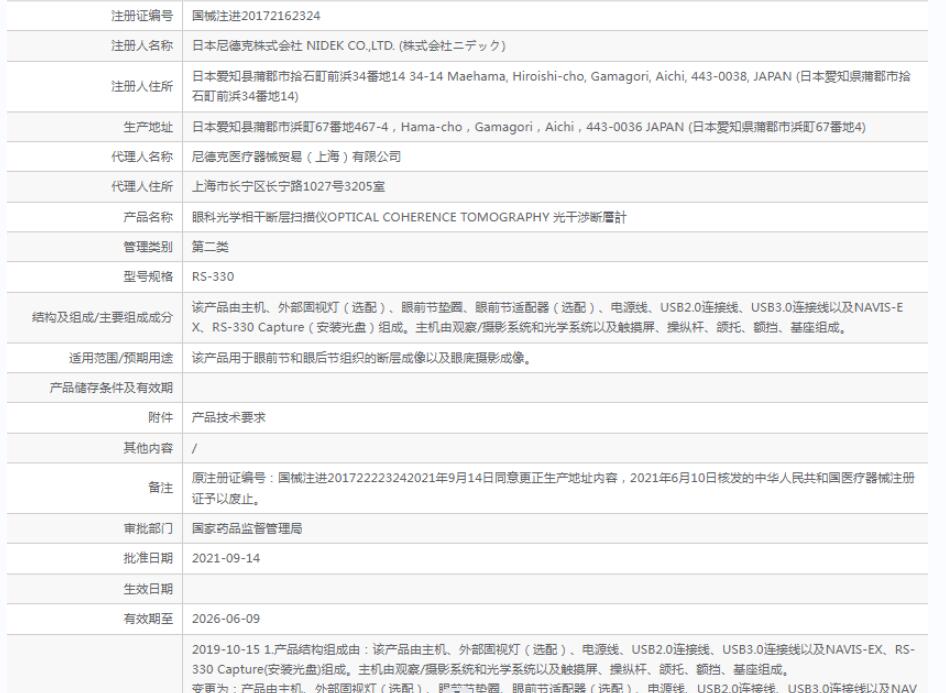Click the 代理人住所 label
Image resolution: width=946 pixels, height=693 pixels.
(142, 186)
